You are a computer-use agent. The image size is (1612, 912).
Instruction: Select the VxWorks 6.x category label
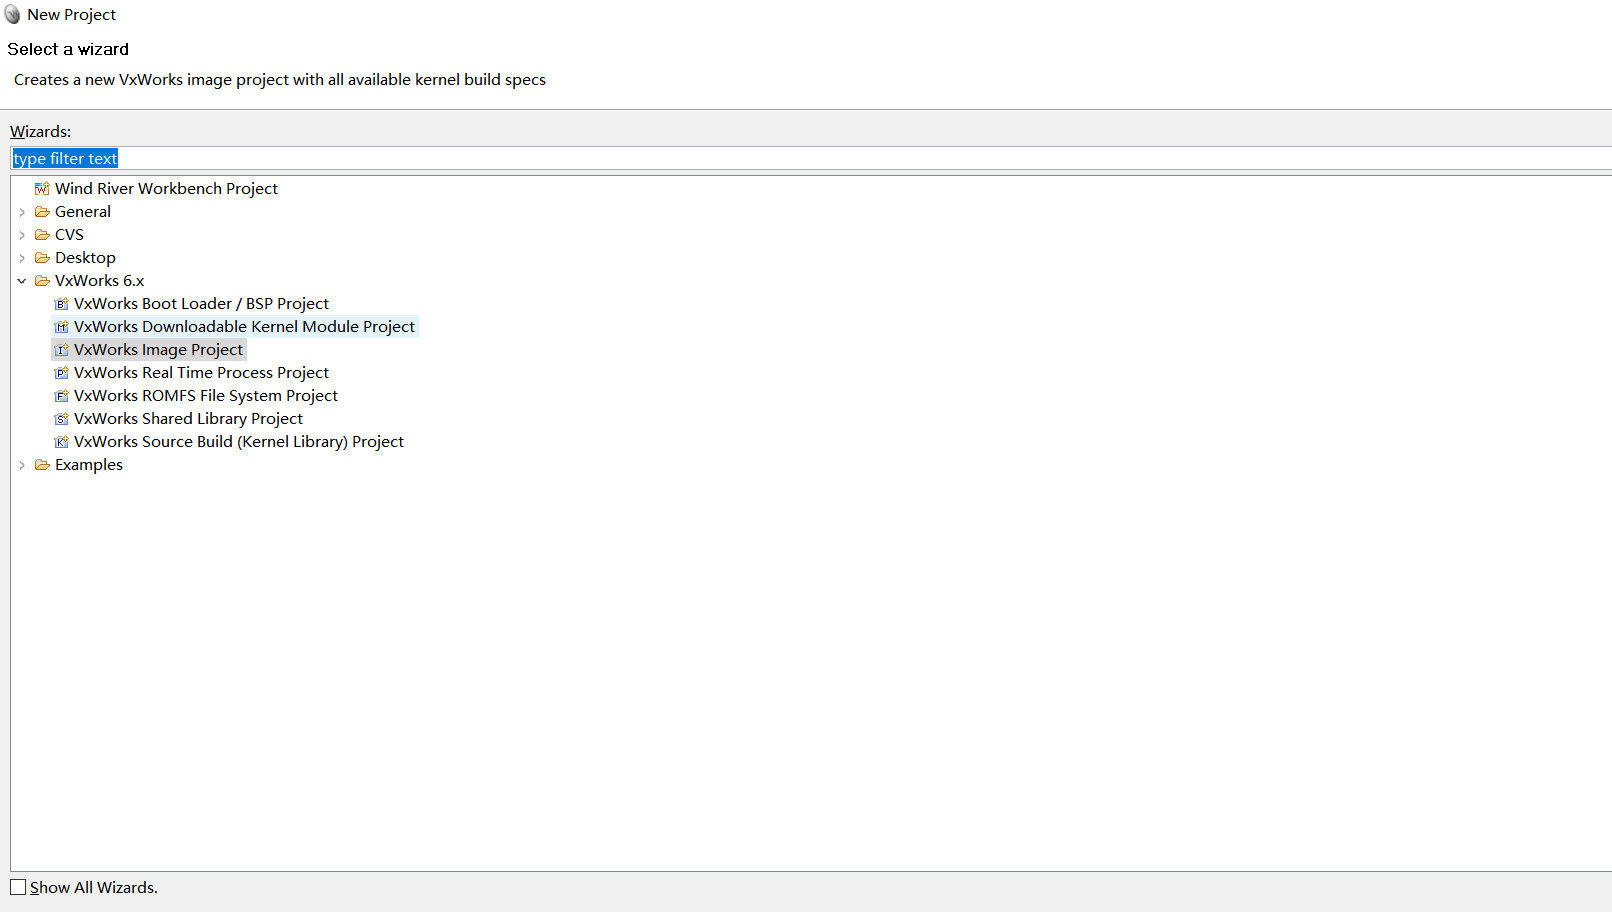[x=99, y=280]
